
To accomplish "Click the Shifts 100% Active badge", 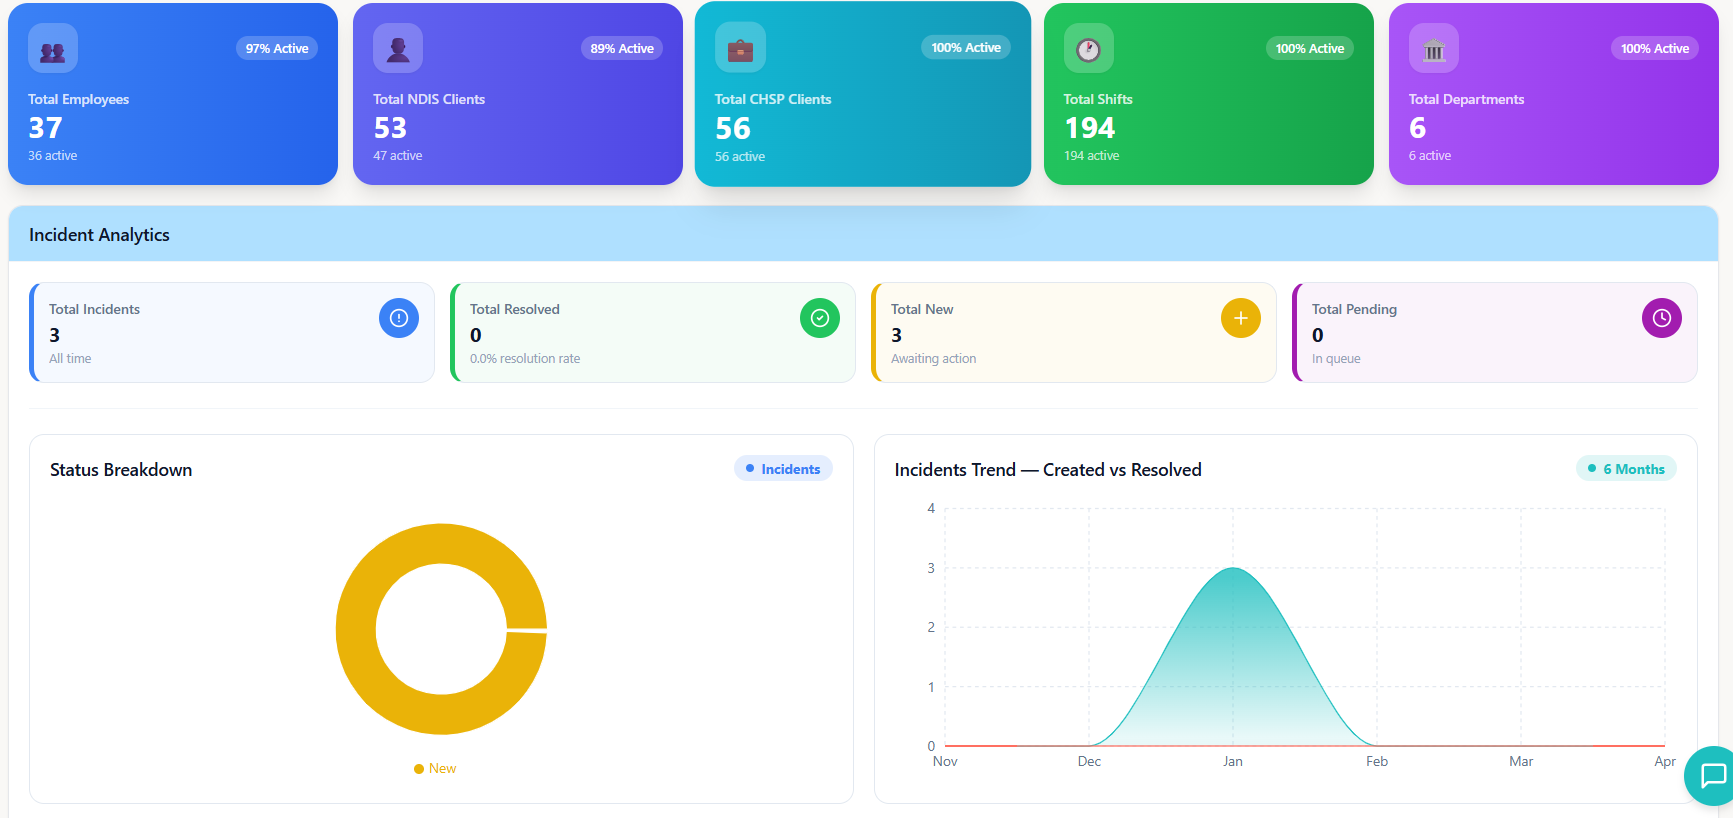I will [1310, 48].
